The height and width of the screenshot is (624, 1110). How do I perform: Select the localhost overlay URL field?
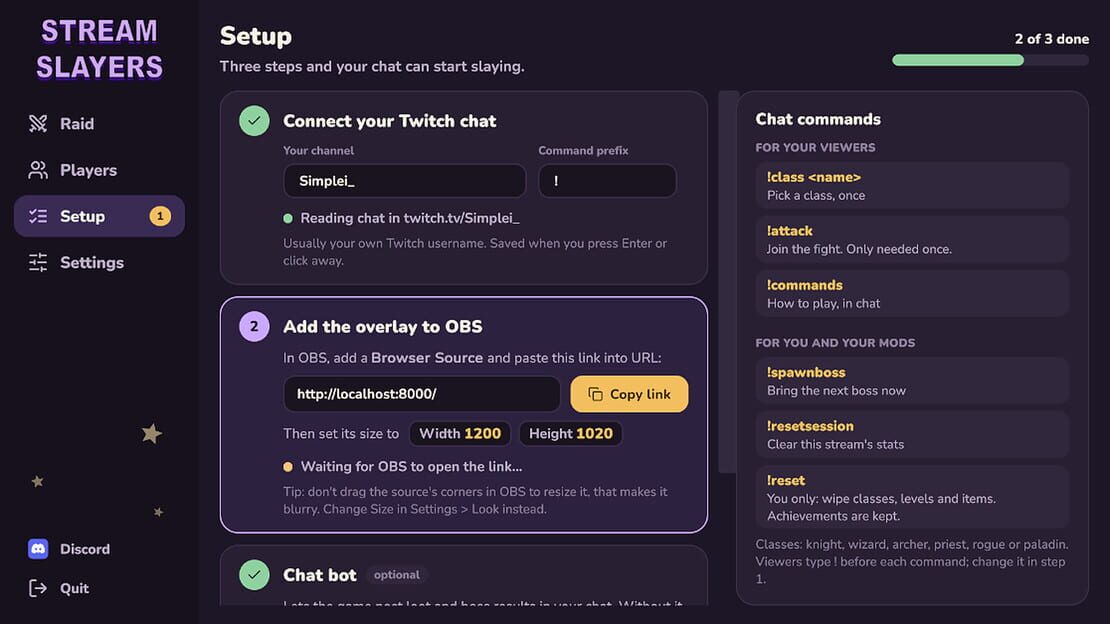[x=422, y=394]
